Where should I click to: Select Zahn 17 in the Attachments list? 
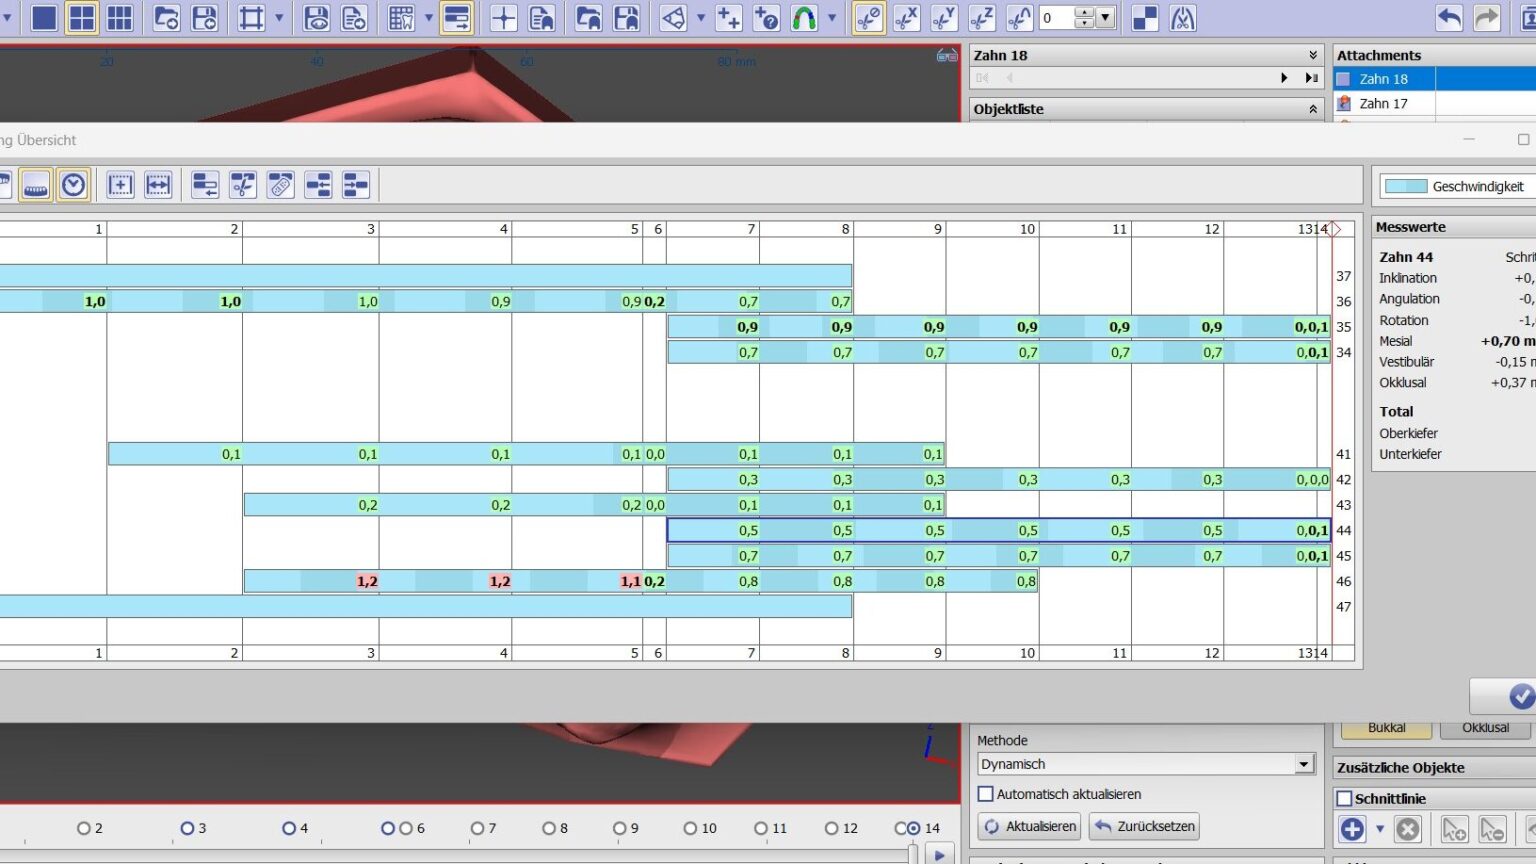(1383, 103)
